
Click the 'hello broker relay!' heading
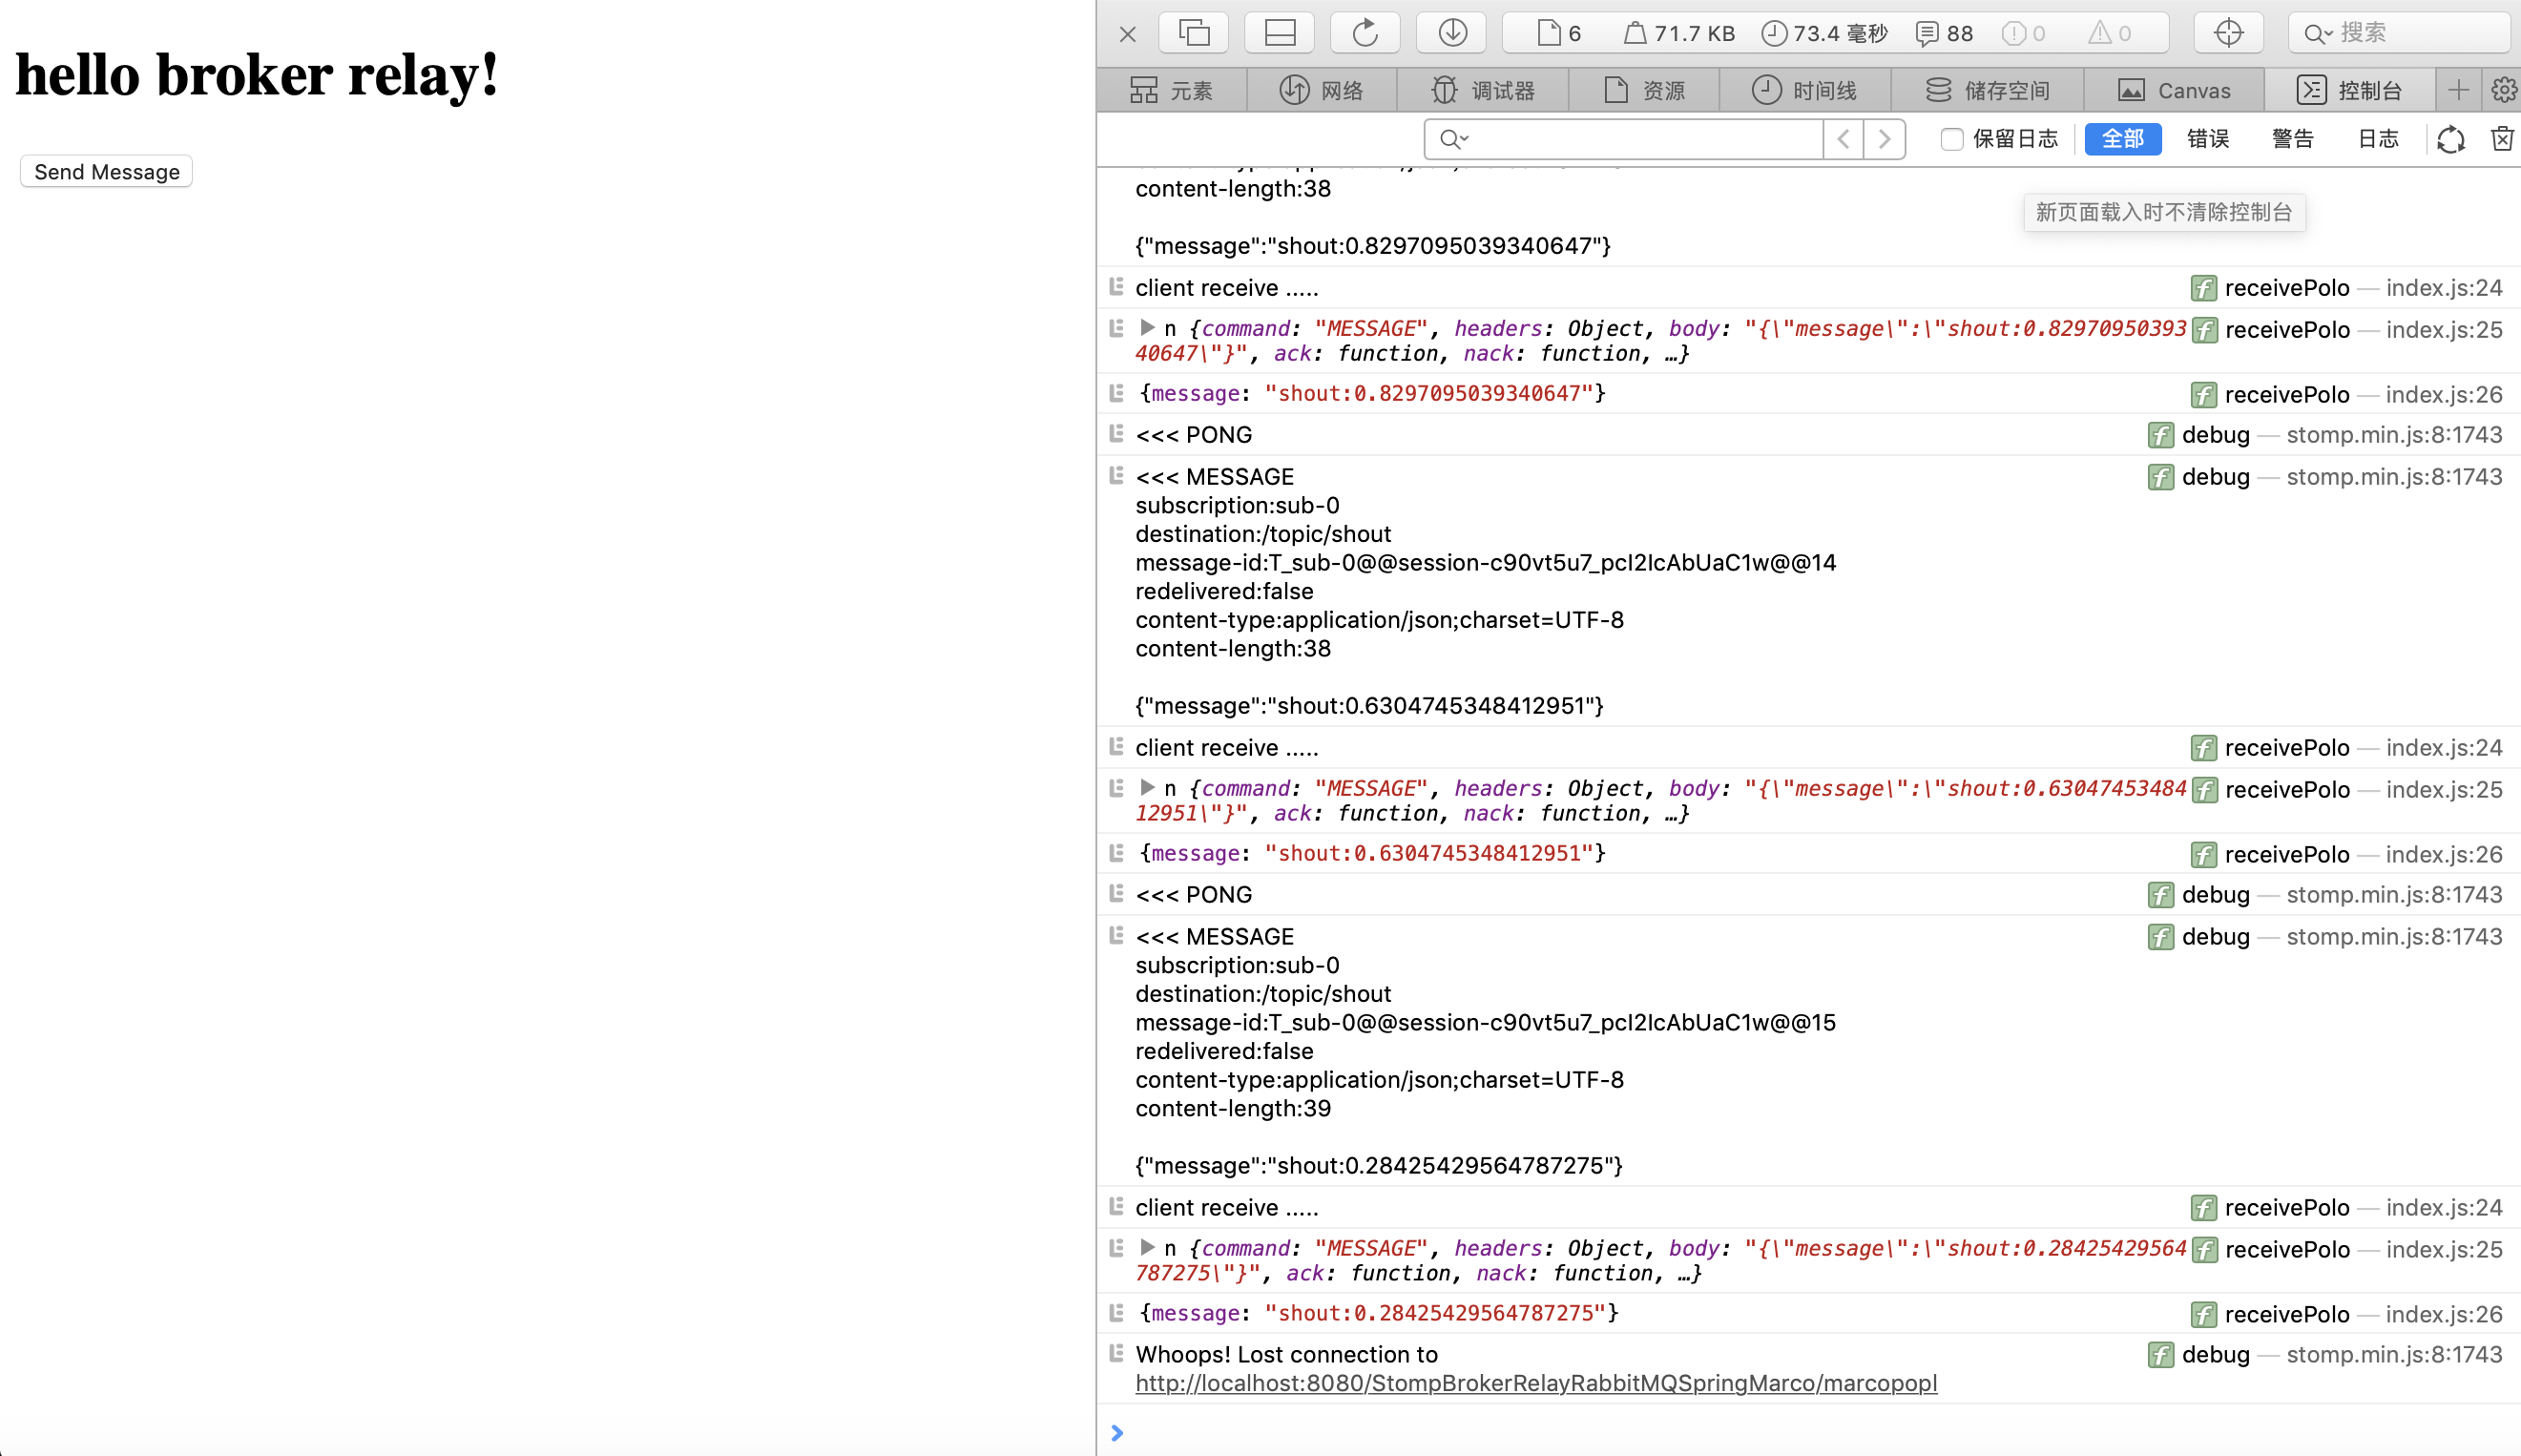pyautogui.click(x=257, y=75)
